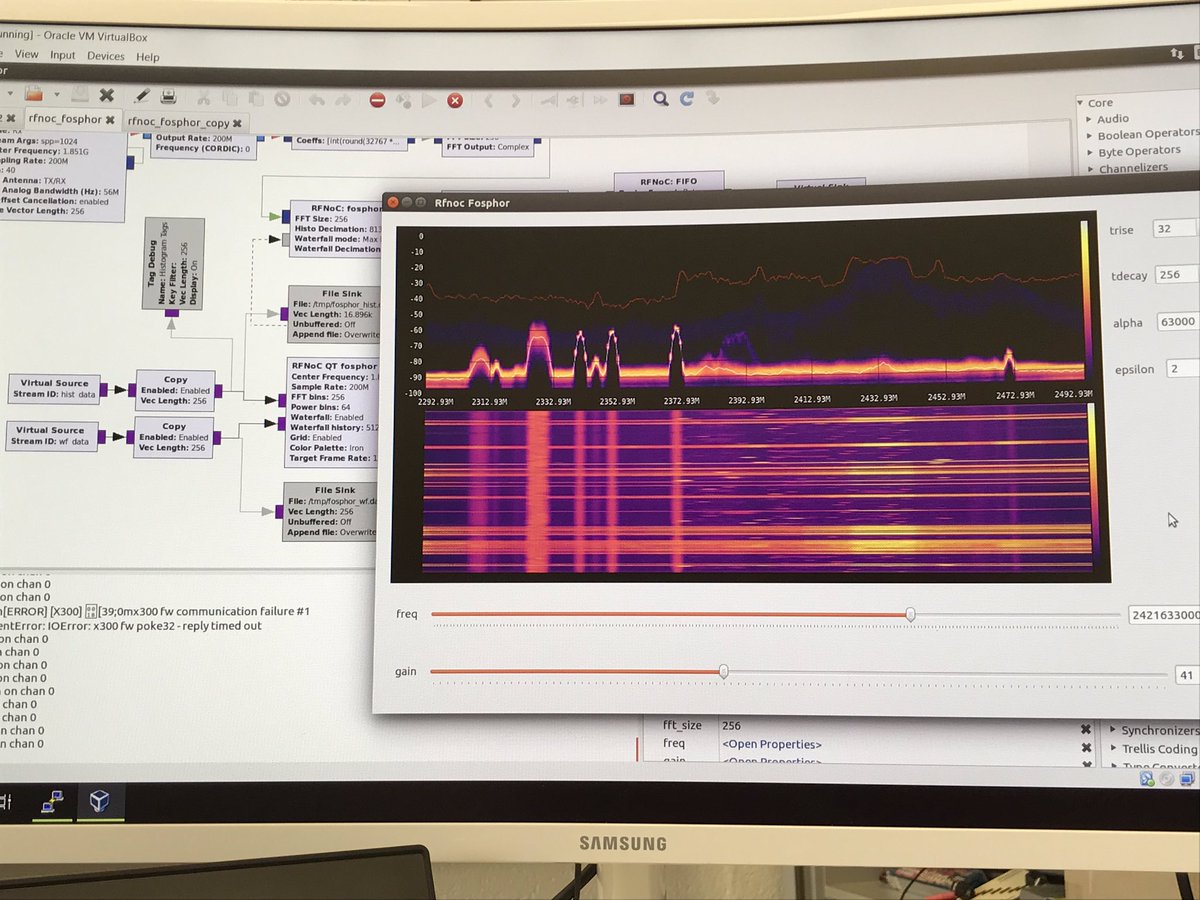Image resolution: width=1200 pixels, height=900 pixels.
Task: Click the Delete block toolbar icon
Action: click(282, 99)
